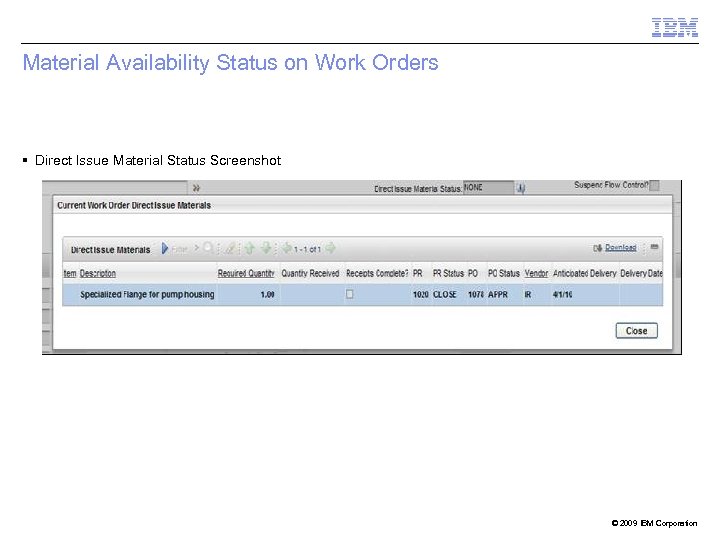This screenshot has width=720, height=540.
Task: Click the 4/1/10 anticipated delivery cell
Action: coord(562,294)
